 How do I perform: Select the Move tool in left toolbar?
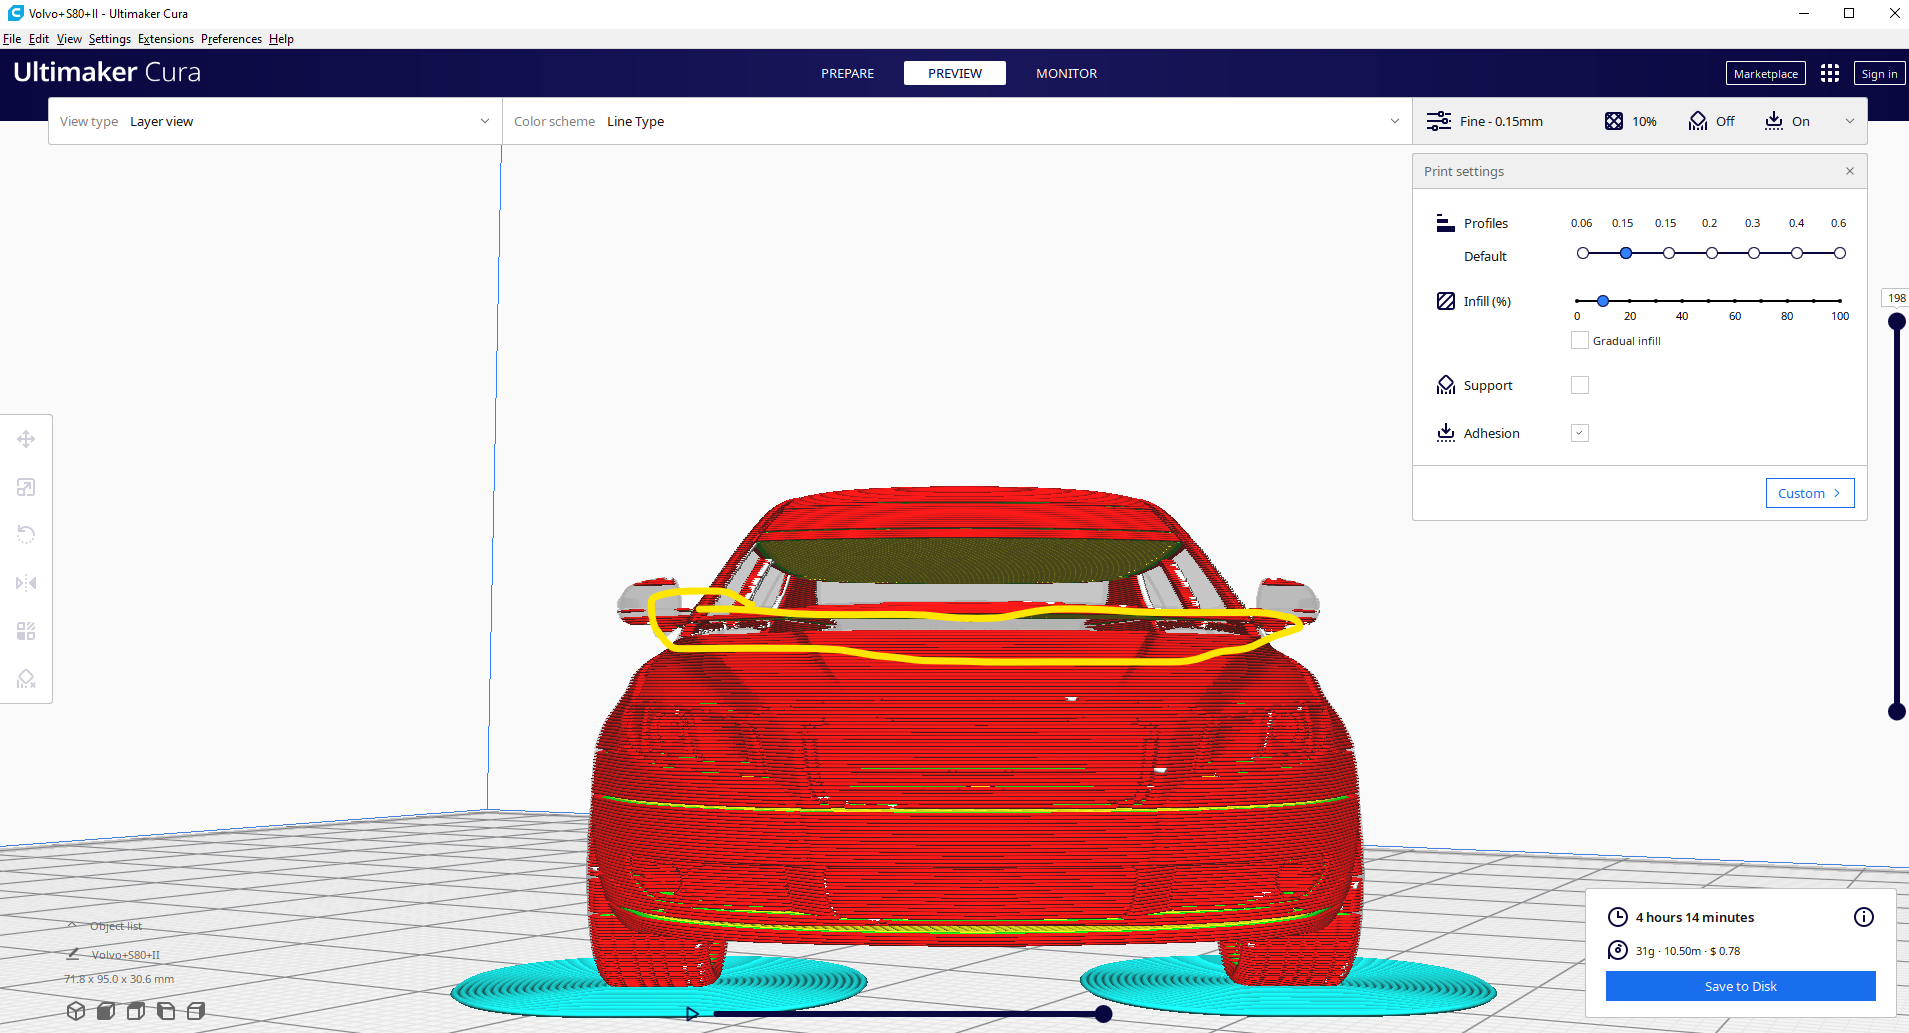(26, 439)
